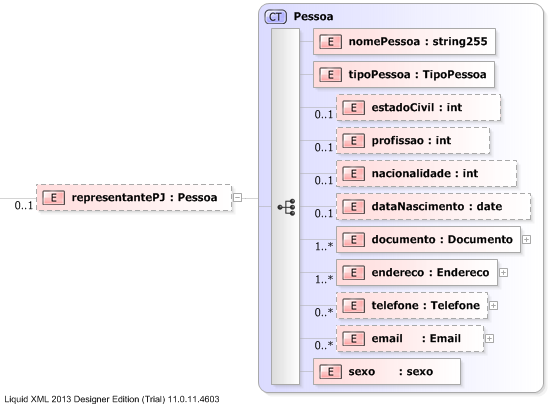Expand the email : Email element
This screenshot has width=557, height=404.
(489, 339)
